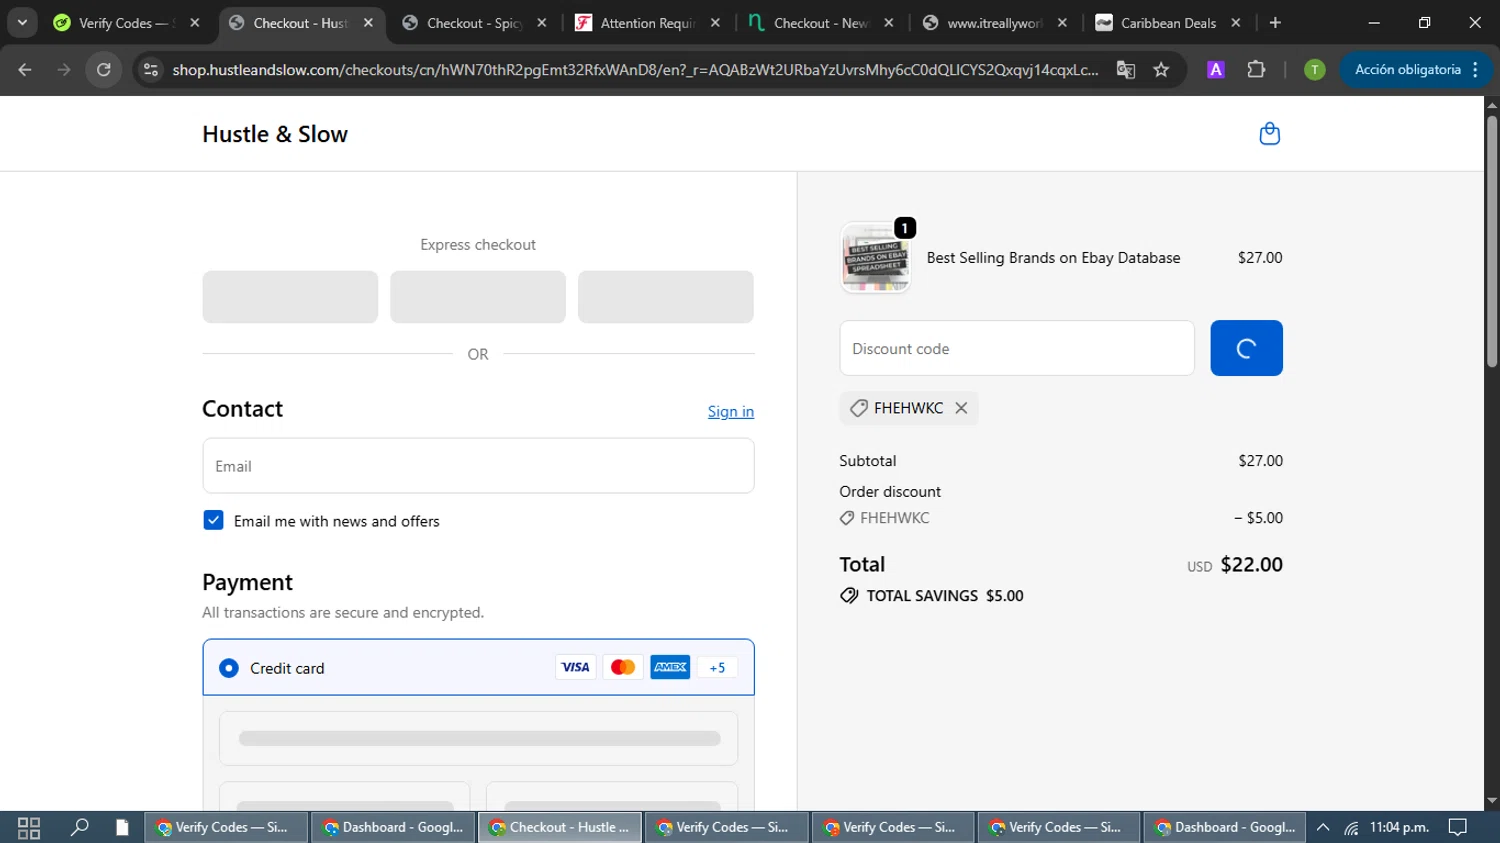Switch to the Caribbean Deals tab
1500x843 pixels.
coord(1167,23)
